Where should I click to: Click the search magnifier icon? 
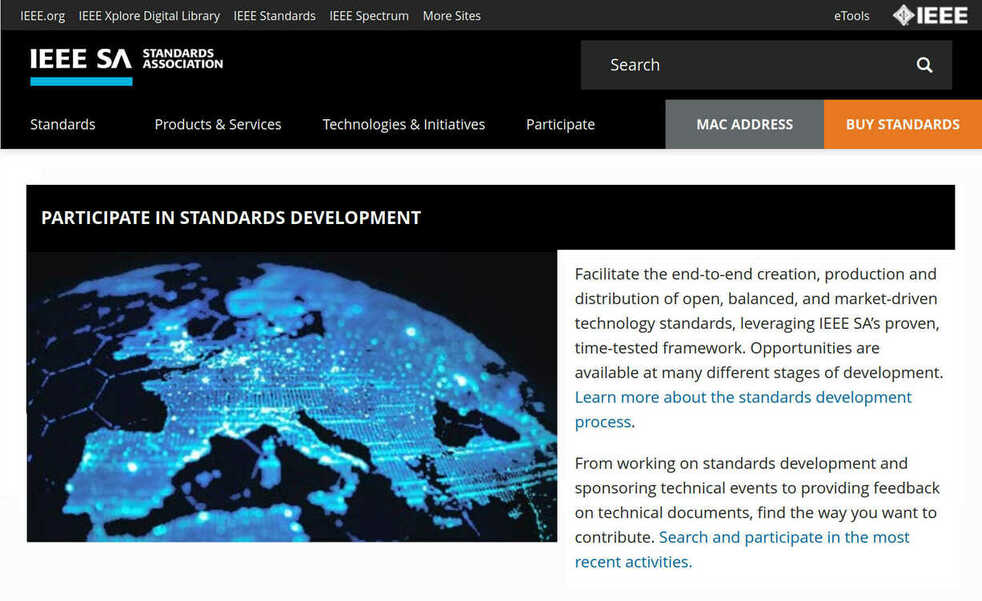pyautogui.click(x=924, y=64)
